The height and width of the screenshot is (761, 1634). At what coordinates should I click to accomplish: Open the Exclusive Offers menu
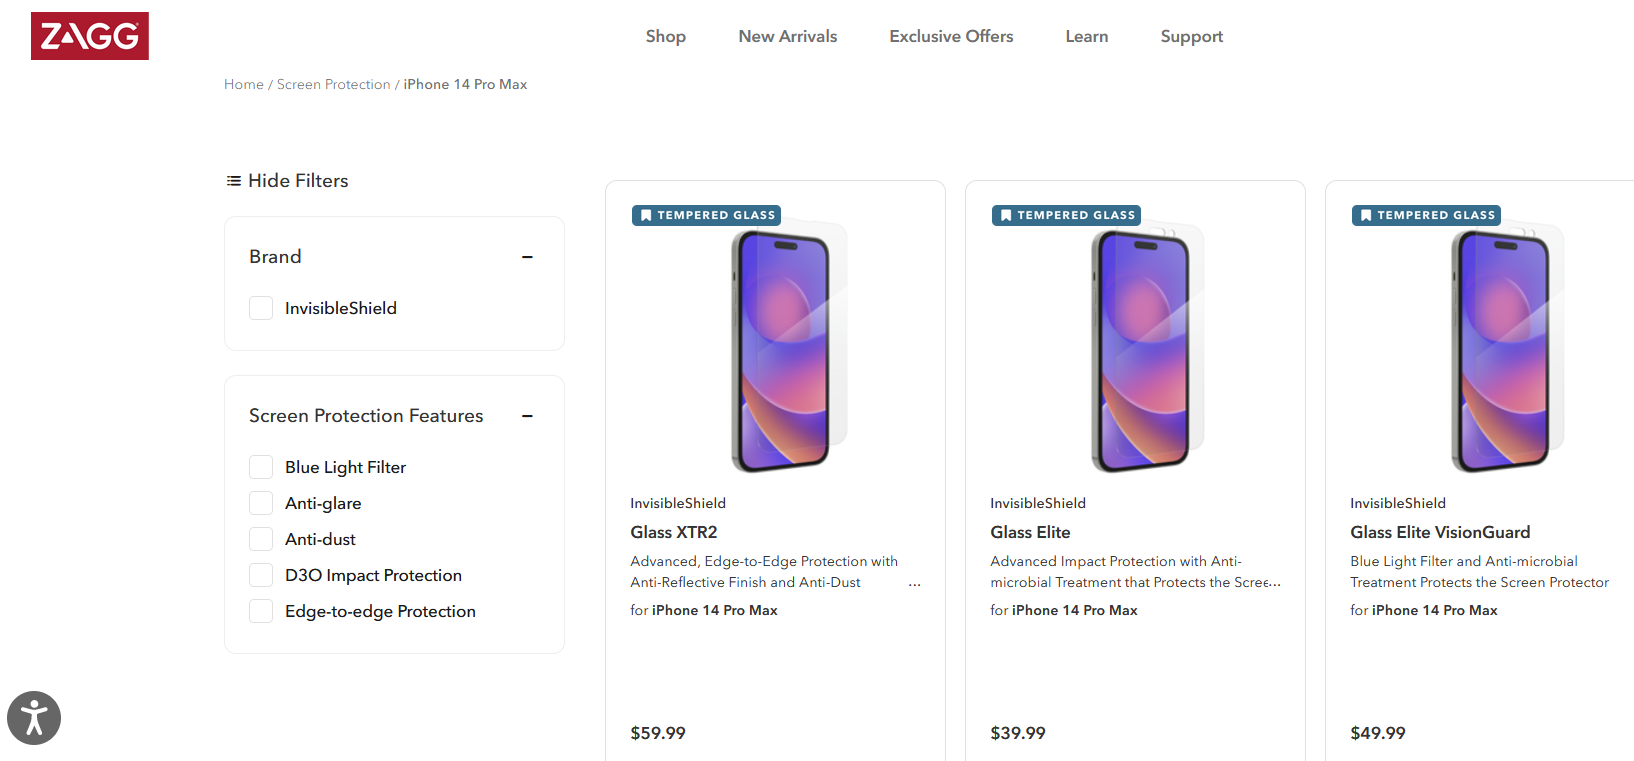click(950, 36)
